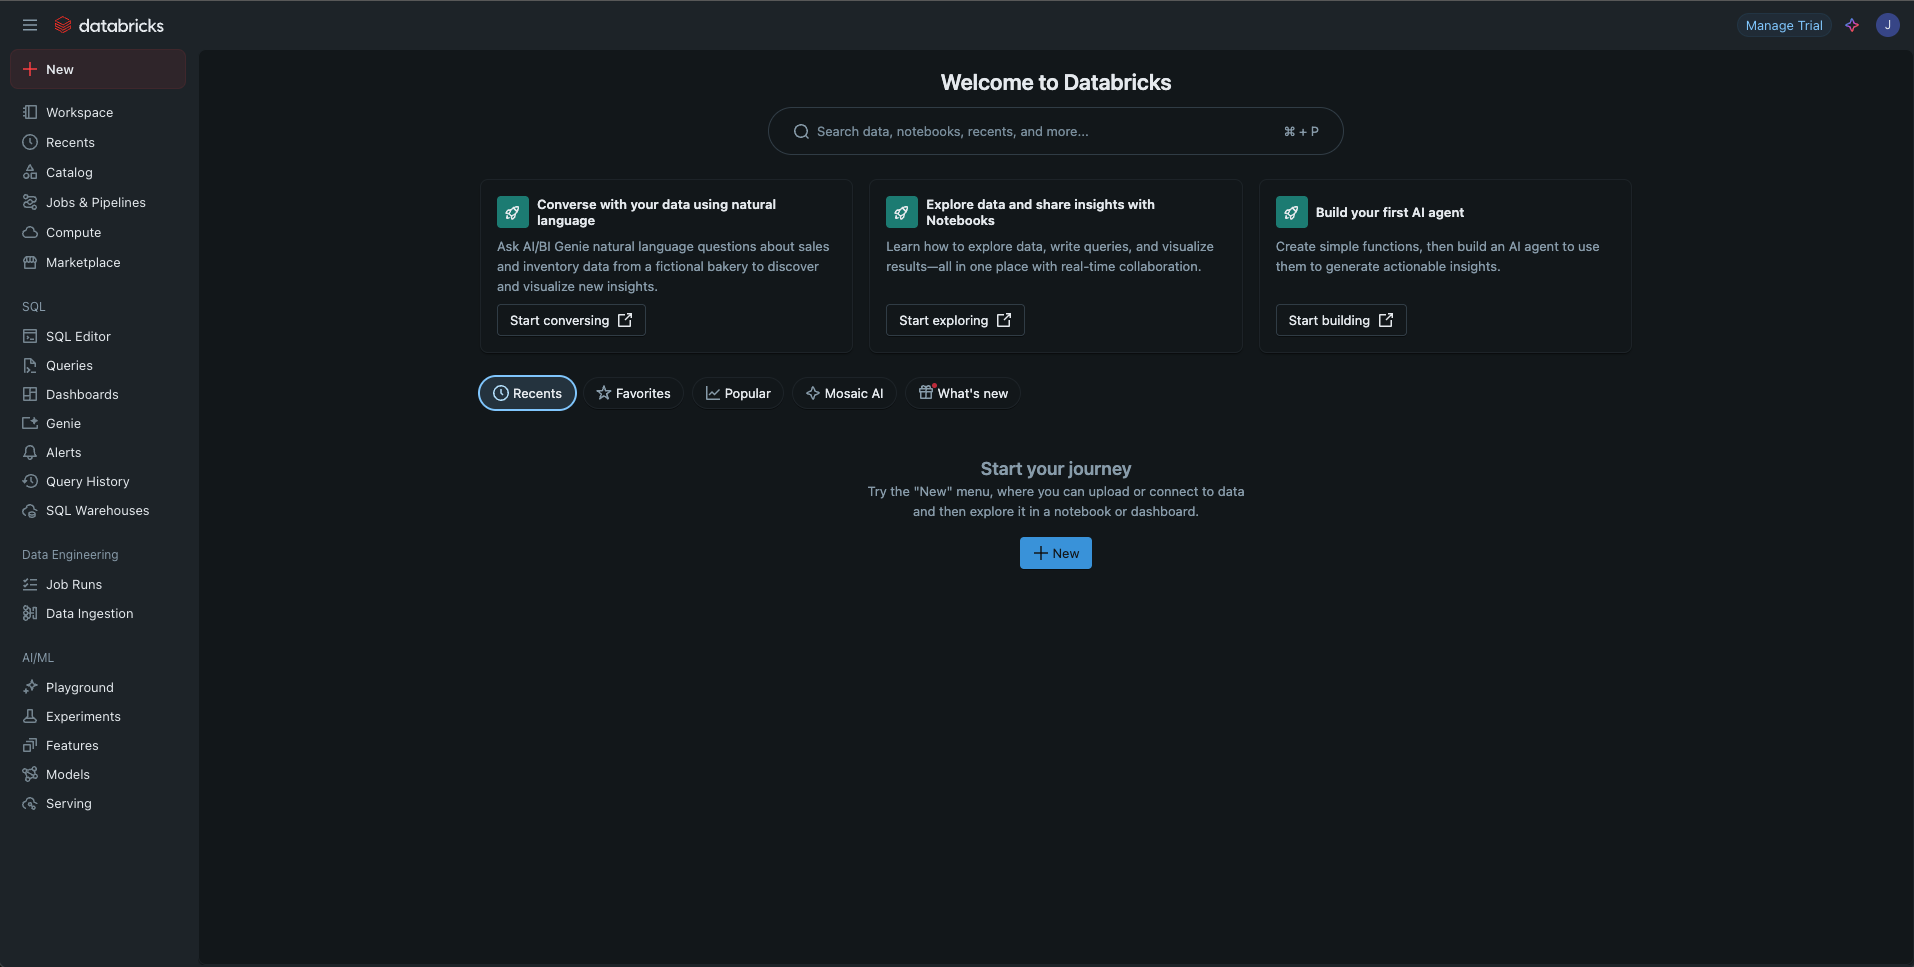
Task: Click the Catalog icon in sidebar
Action: point(30,172)
